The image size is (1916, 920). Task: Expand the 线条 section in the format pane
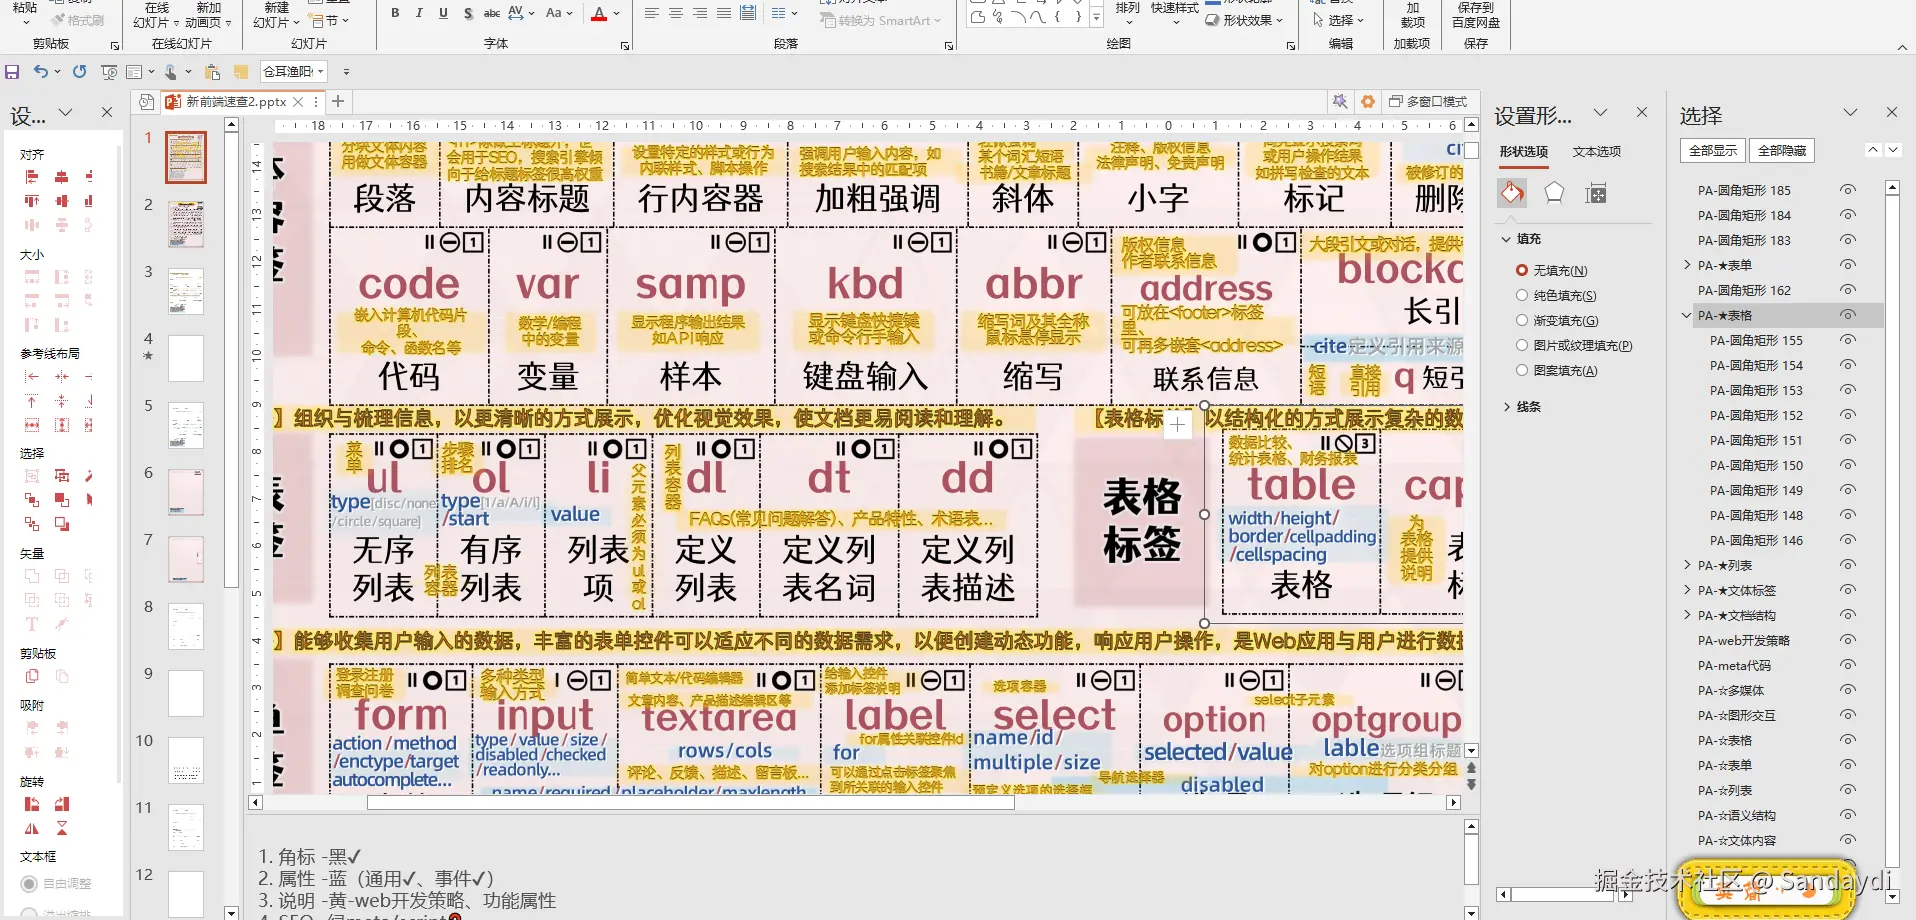(1508, 406)
